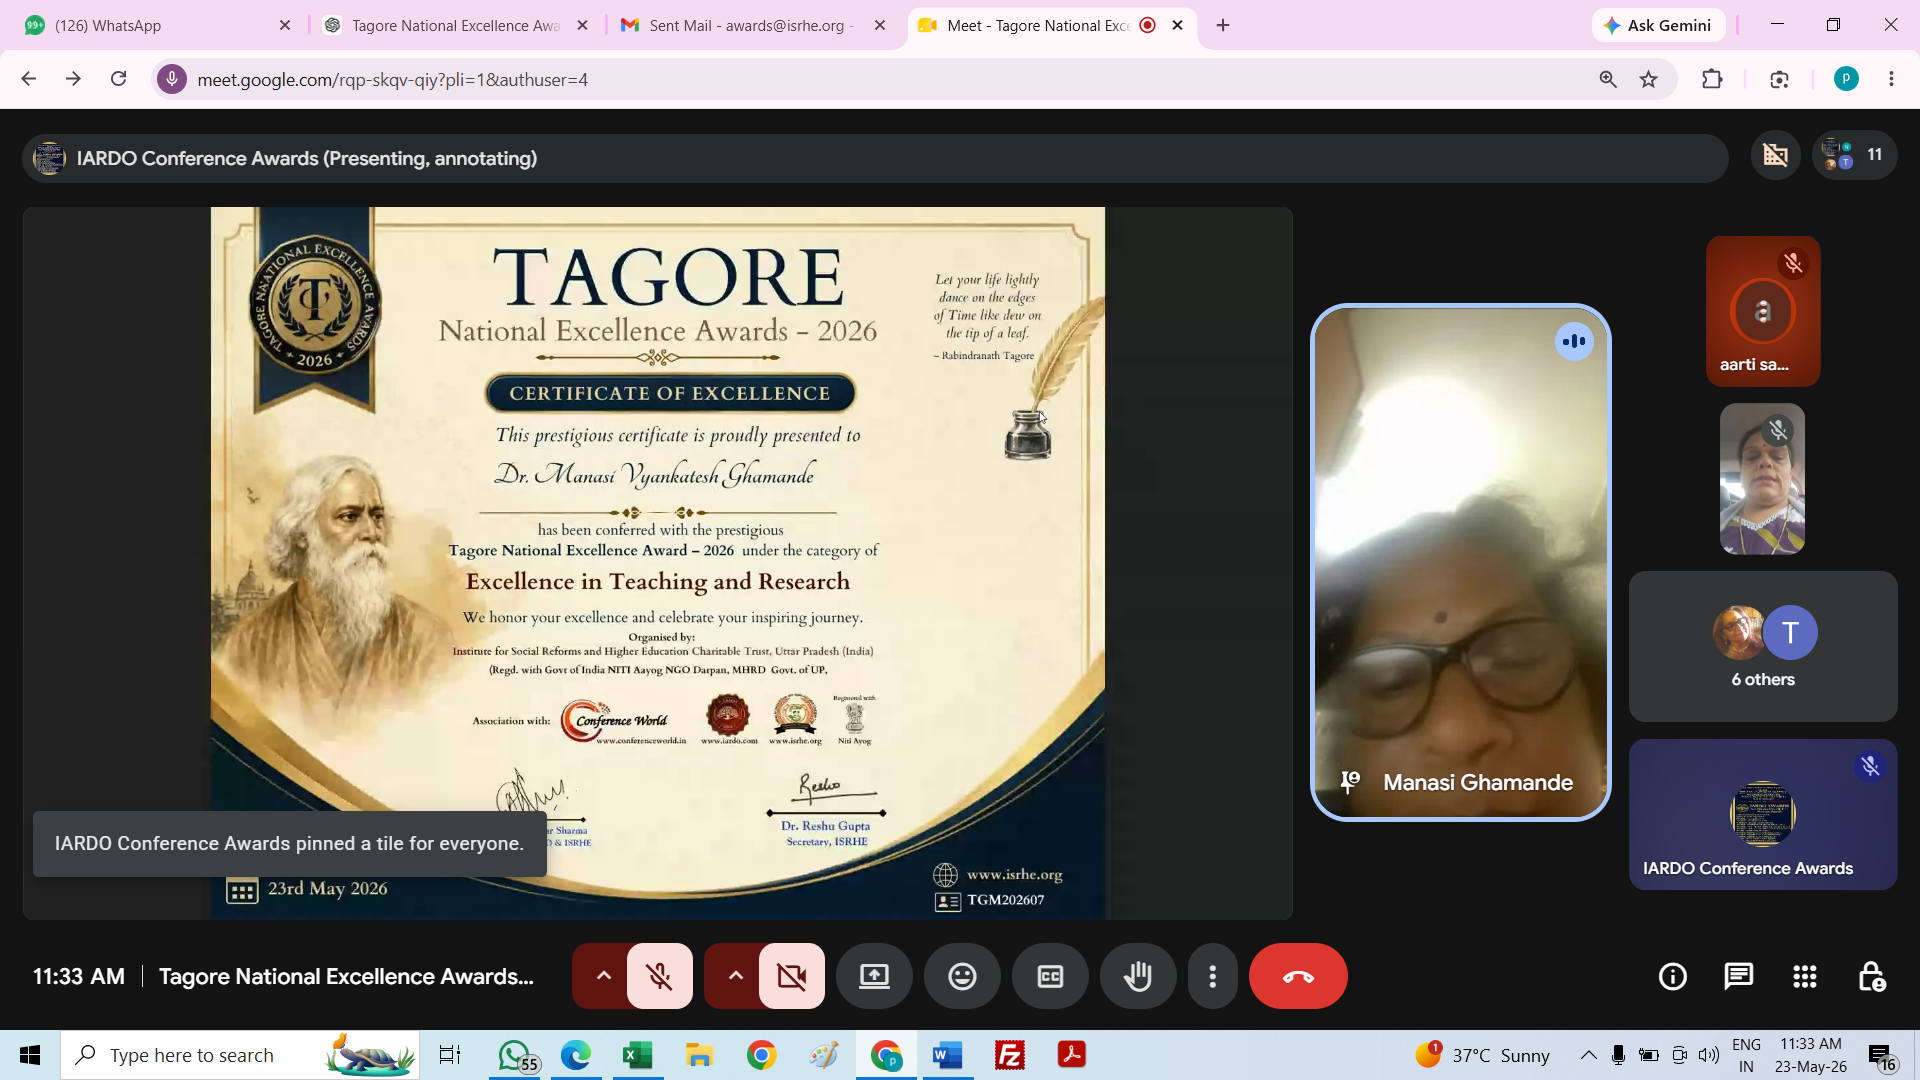Go back to previous page
The width and height of the screenshot is (1920, 1080).
(x=28, y=79)
